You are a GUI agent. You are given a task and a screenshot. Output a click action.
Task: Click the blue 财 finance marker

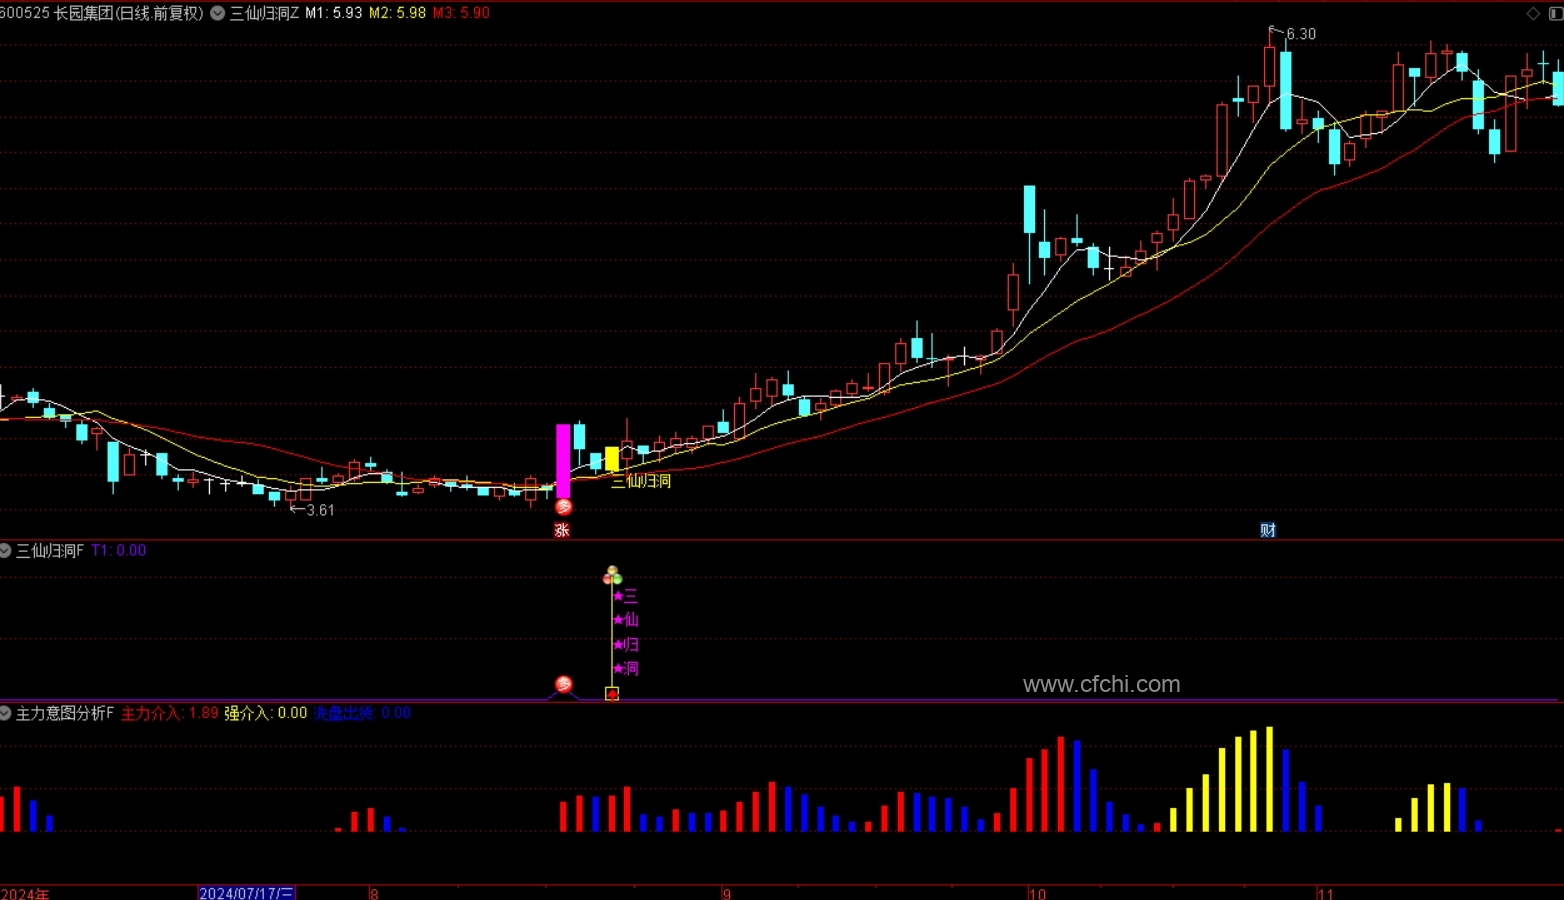[1268, 530]
